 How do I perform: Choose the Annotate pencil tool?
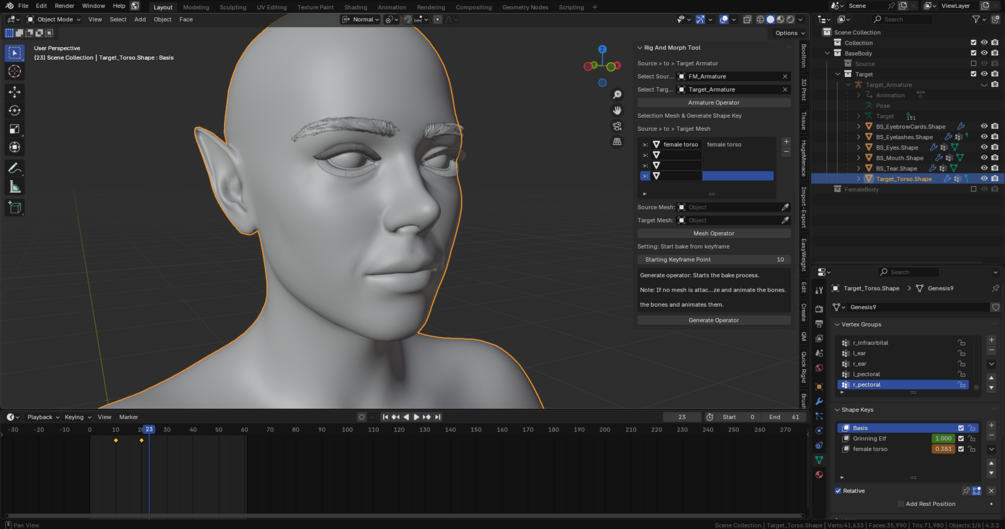click(x=14, y=168)
